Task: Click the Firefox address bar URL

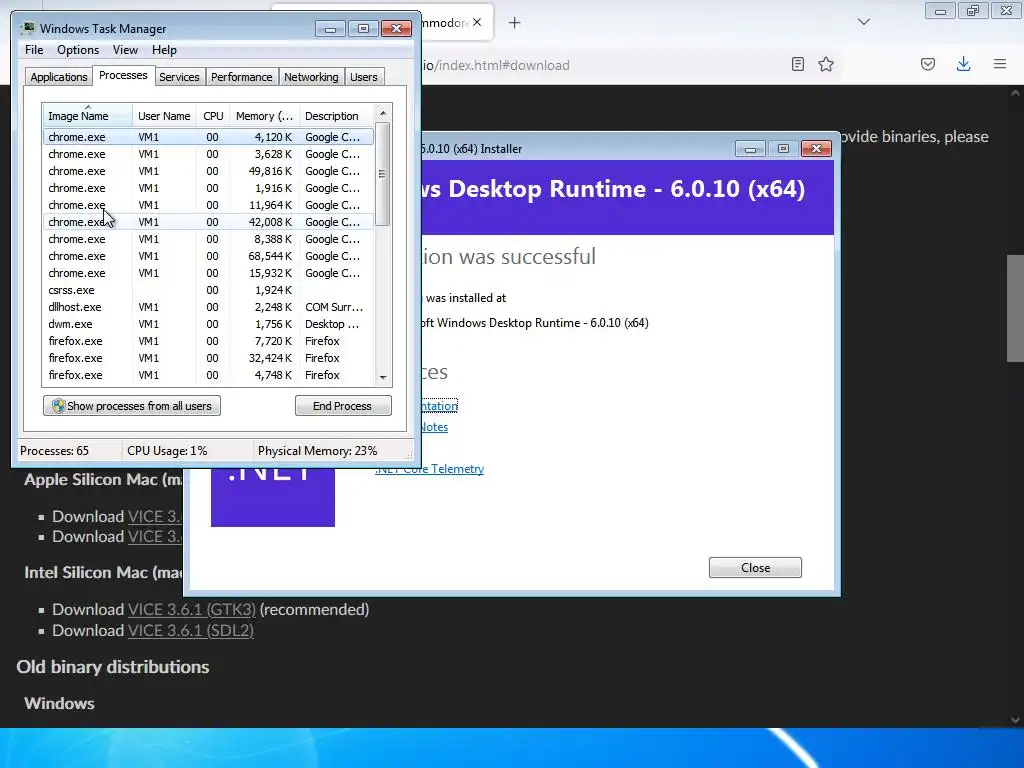Action: point(496,65)
